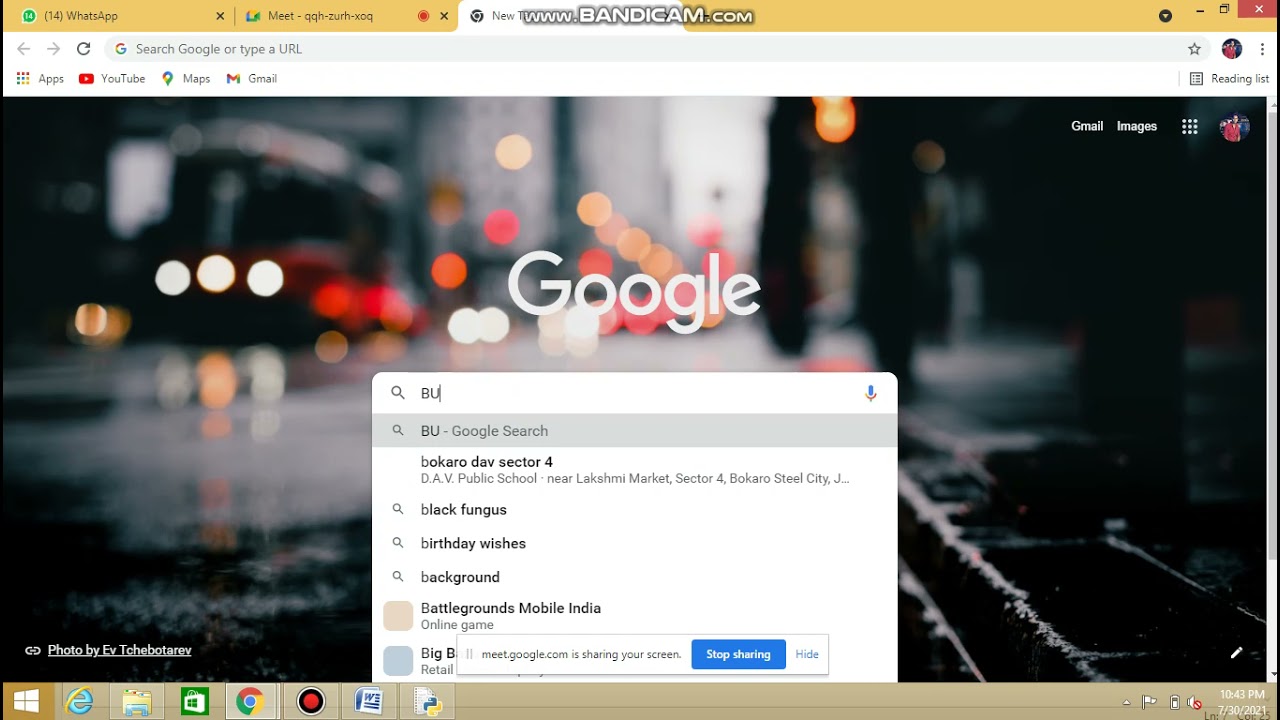Open the Chrome profile avatar in toolbar

click(1232, 49)
